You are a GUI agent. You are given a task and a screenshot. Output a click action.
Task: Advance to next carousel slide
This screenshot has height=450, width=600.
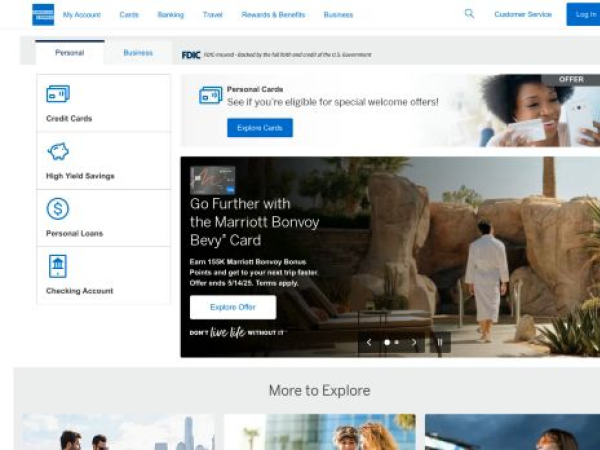click(414, 342)
